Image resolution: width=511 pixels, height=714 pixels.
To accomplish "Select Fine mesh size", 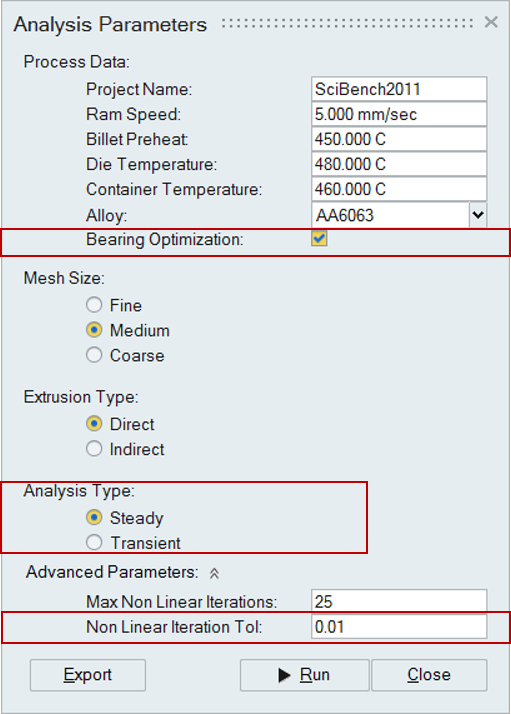I will (94, 305).
